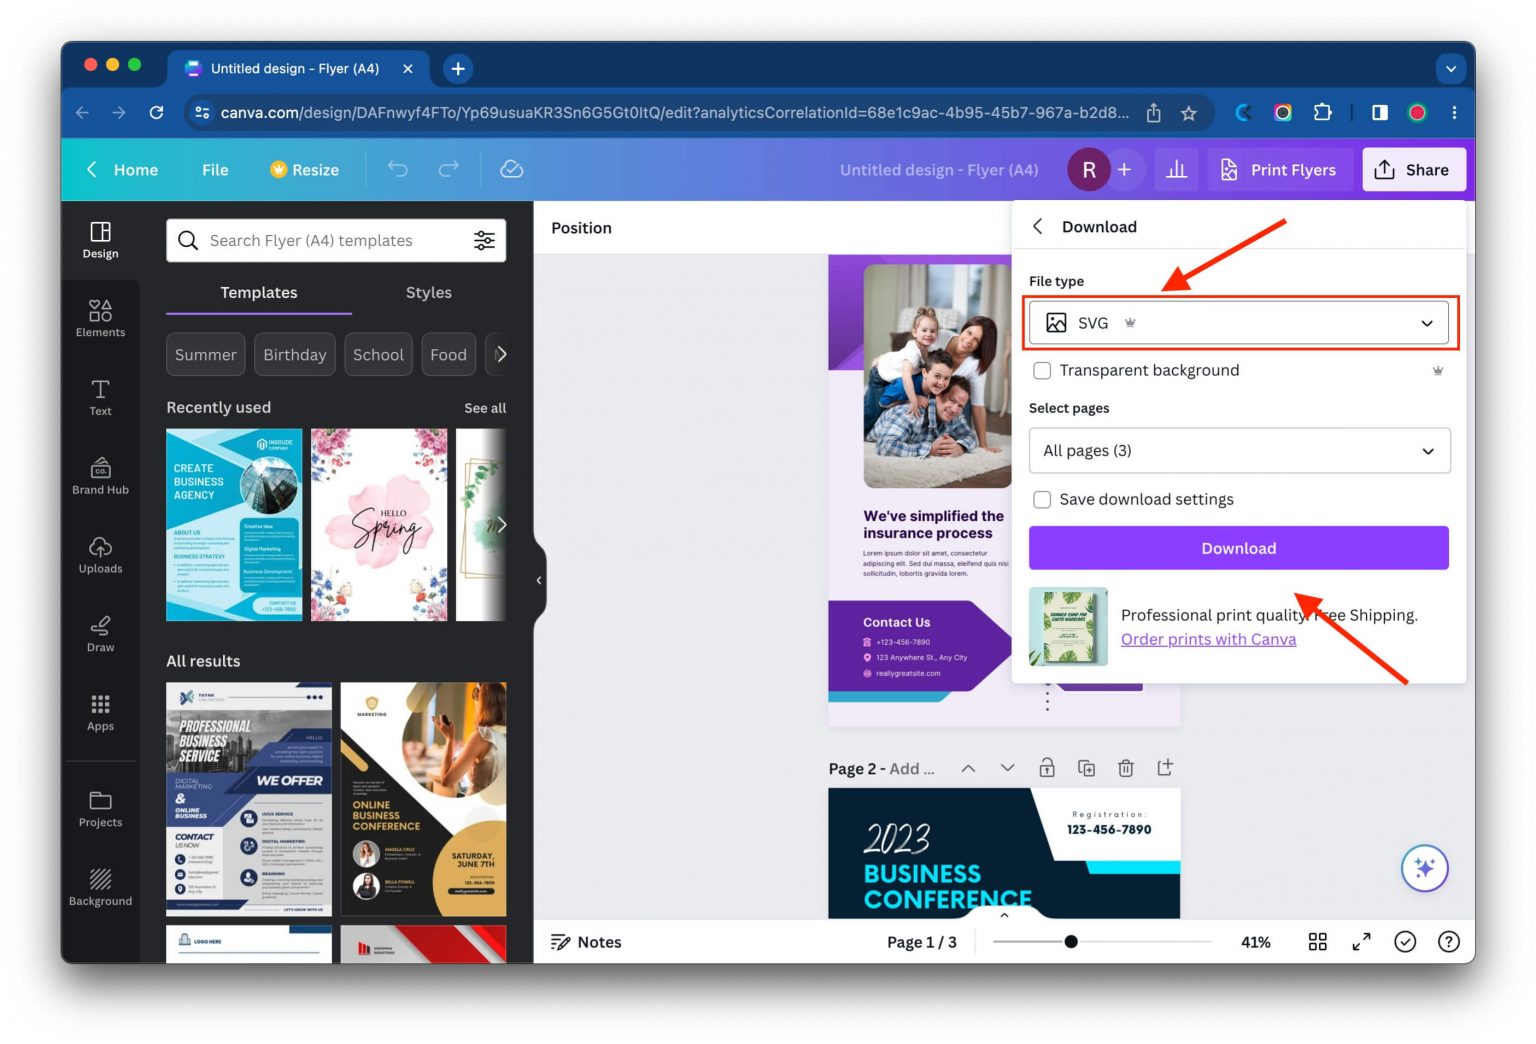Click the Magic assistant sparkle button
Viewport: 1536px width, 1044px height.
pos(1424,868)
